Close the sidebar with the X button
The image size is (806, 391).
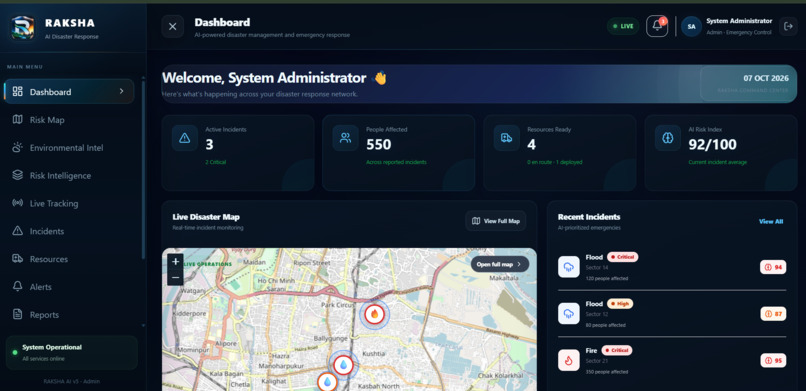click(x=173, y=27)
